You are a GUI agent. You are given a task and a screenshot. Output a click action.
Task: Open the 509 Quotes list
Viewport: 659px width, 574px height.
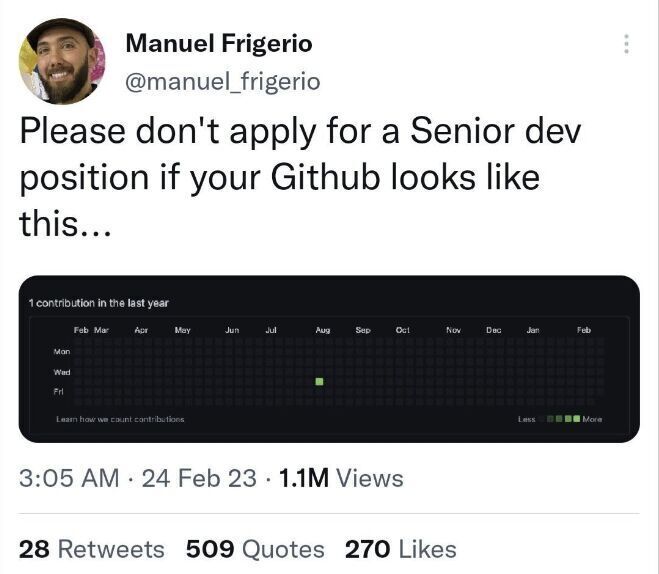point(255,549)
